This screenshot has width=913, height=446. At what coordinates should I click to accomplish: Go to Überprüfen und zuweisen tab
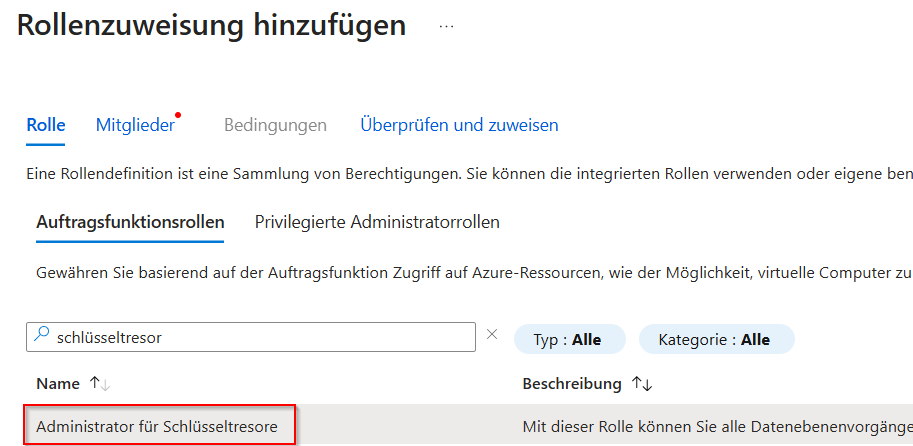459,125
